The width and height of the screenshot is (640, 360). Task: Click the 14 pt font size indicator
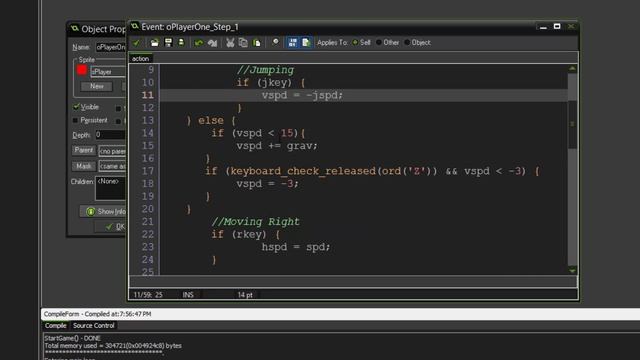[245, 295]
